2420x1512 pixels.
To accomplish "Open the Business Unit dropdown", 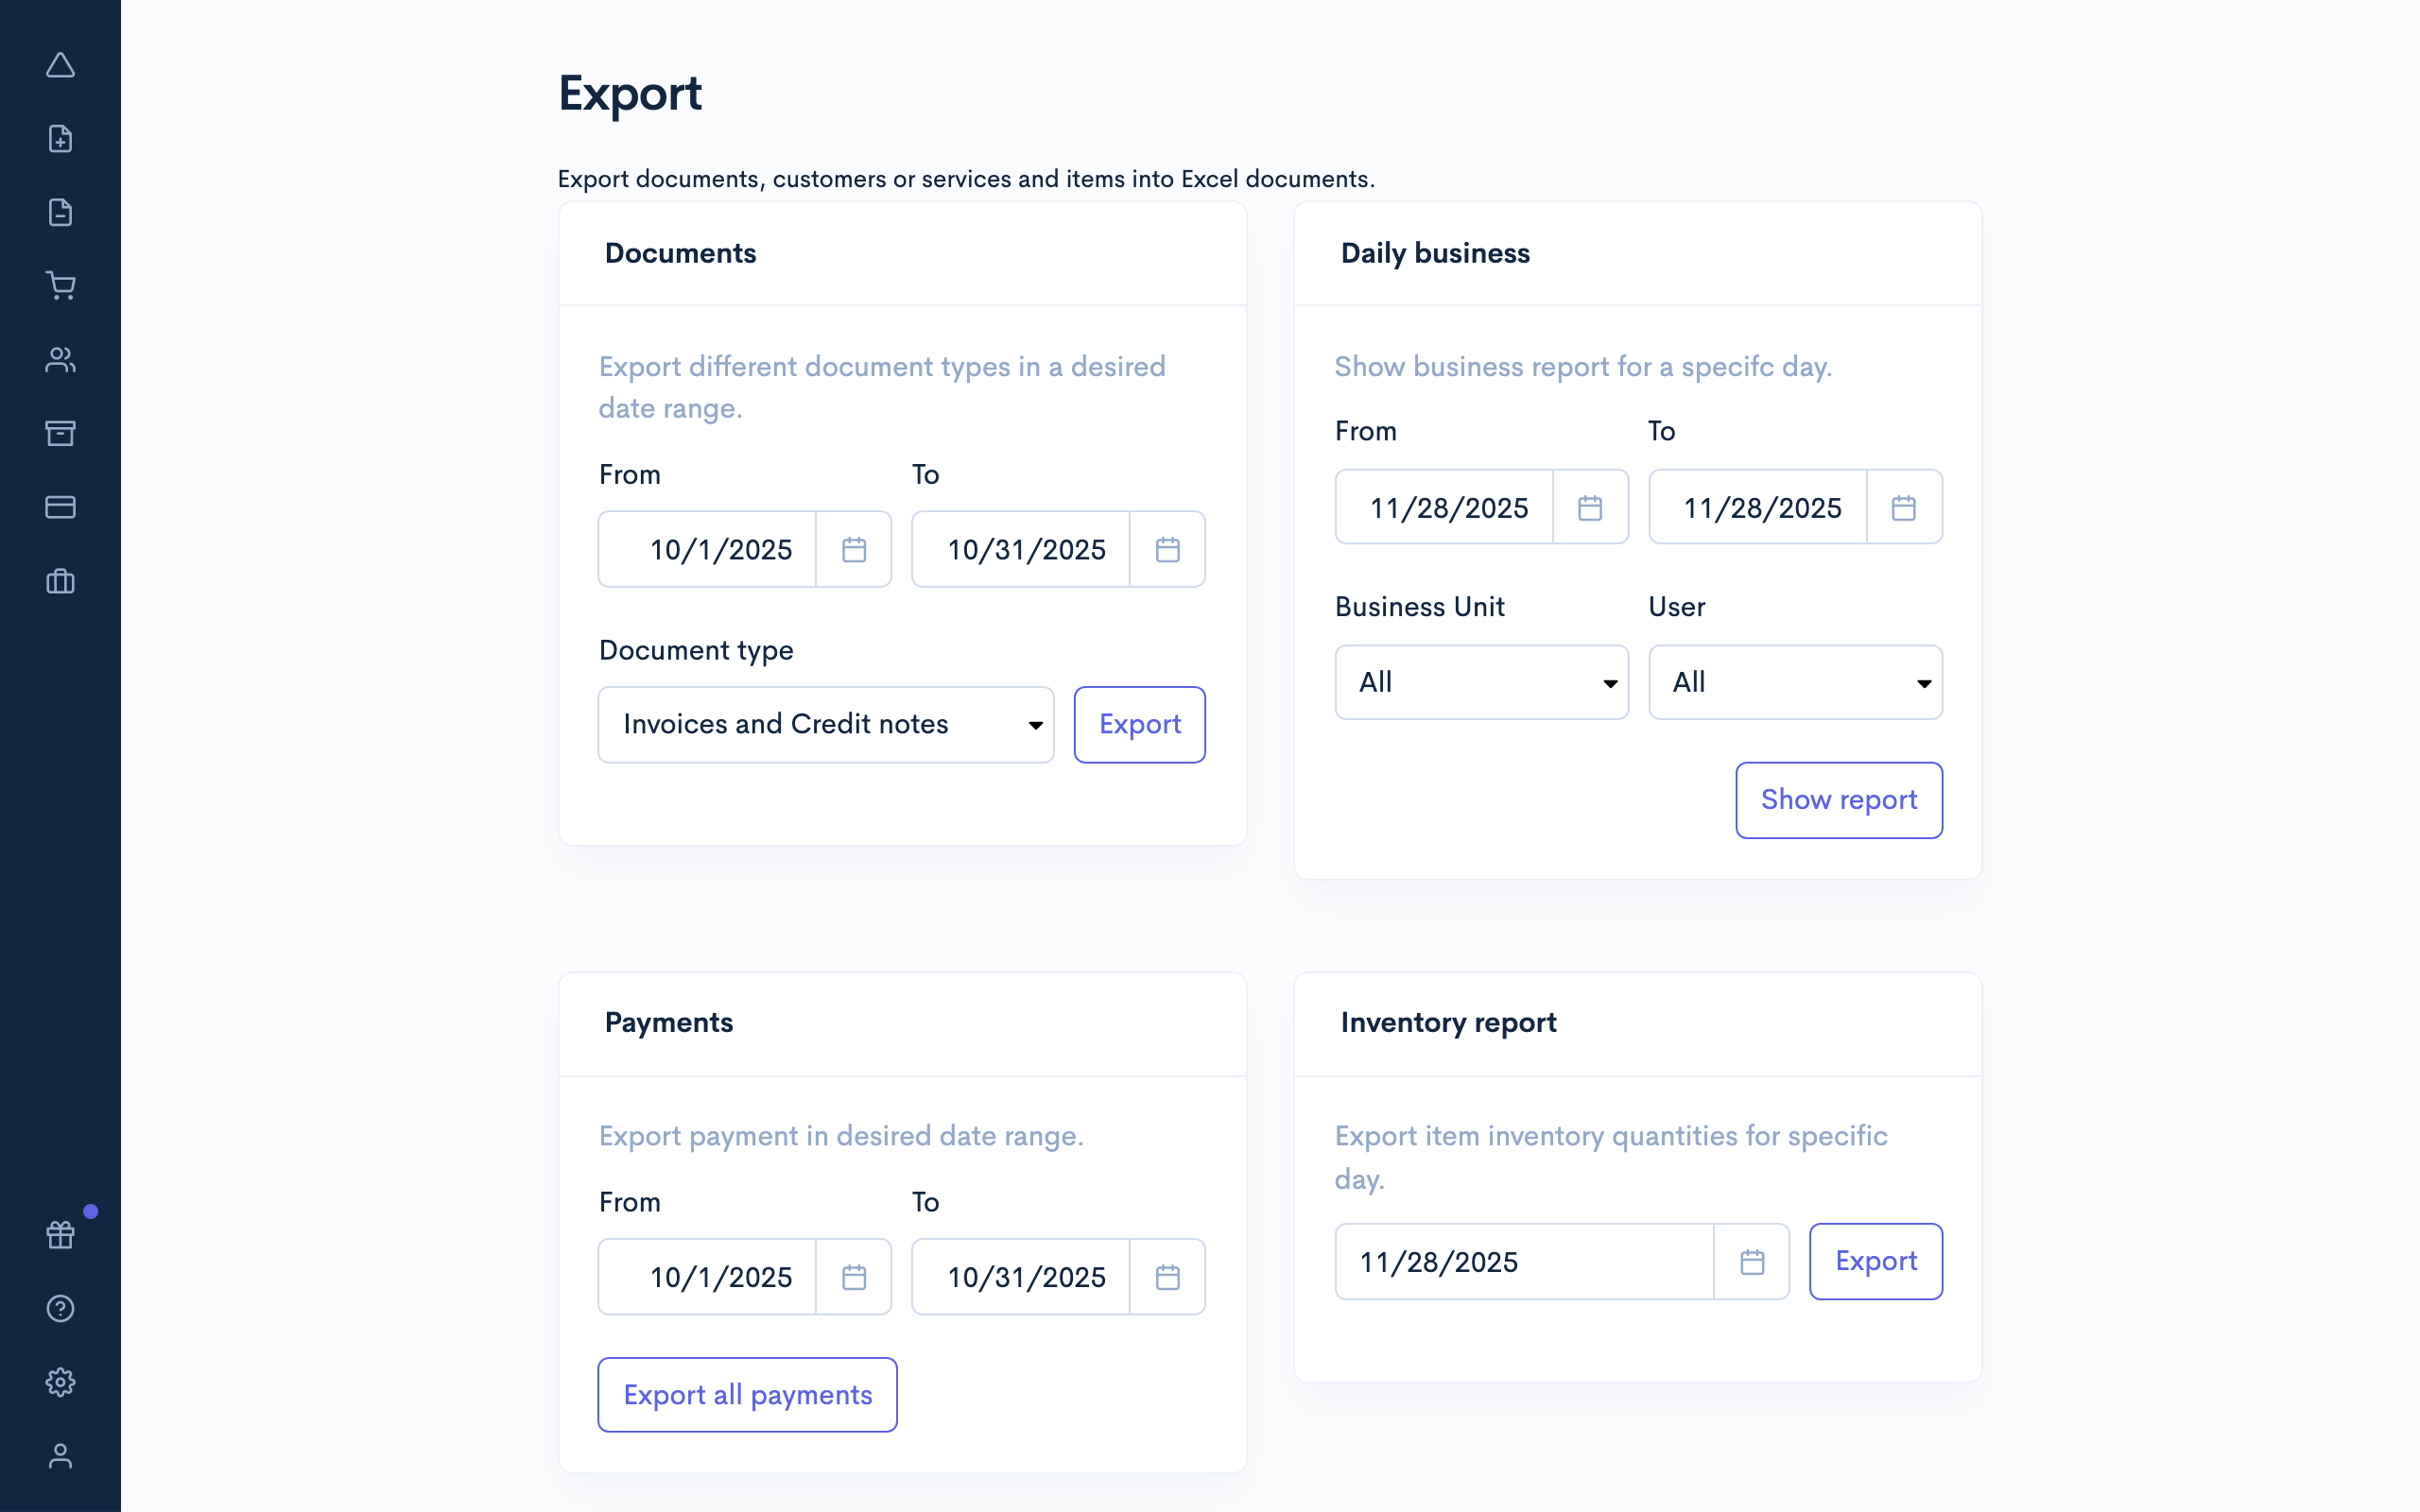I will (x=1481, y=681).
